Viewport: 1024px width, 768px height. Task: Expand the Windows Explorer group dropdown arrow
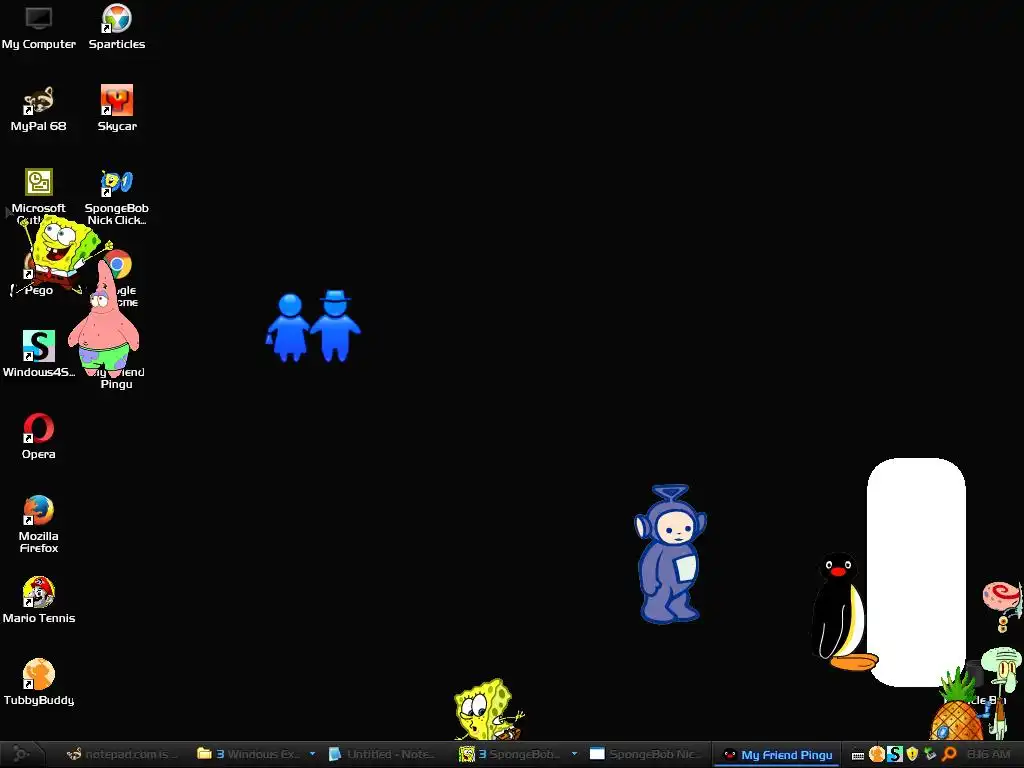click(x=312, y=754)
